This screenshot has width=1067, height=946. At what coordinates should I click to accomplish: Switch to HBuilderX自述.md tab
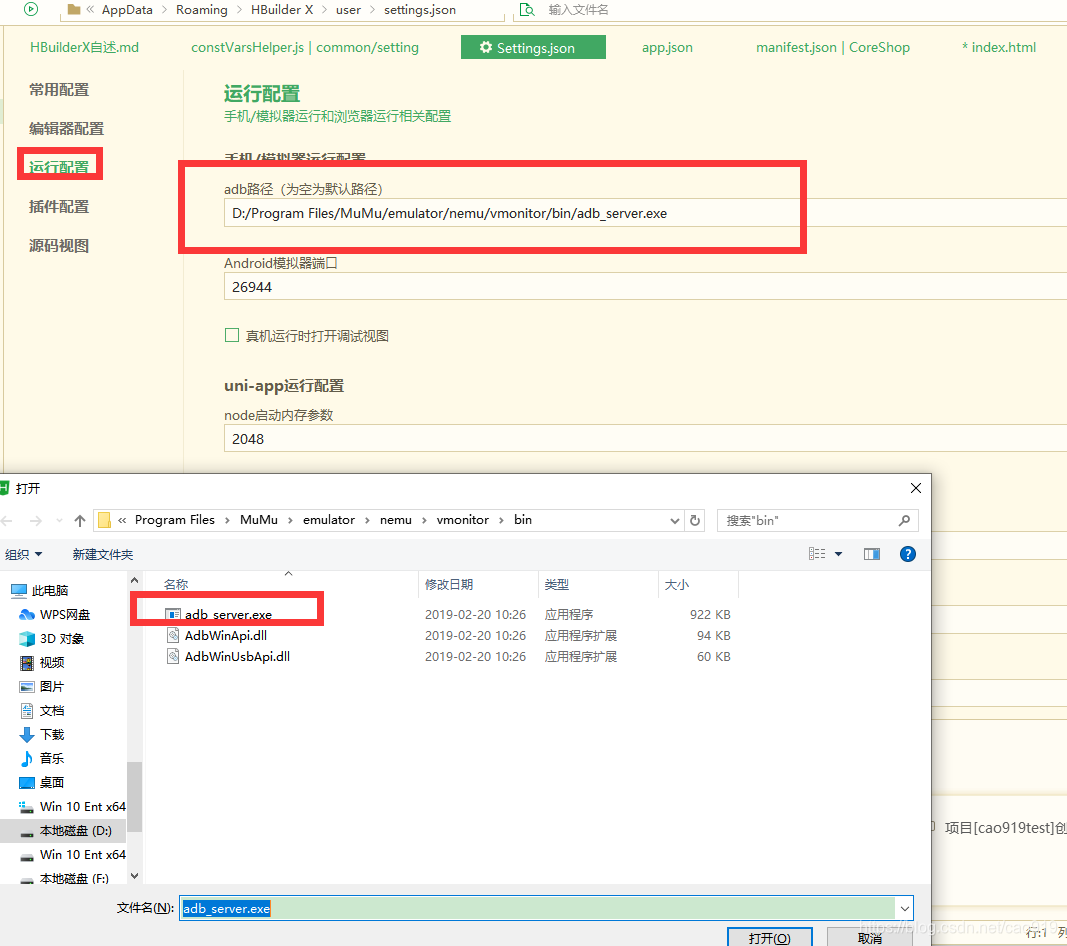[84, 48]
